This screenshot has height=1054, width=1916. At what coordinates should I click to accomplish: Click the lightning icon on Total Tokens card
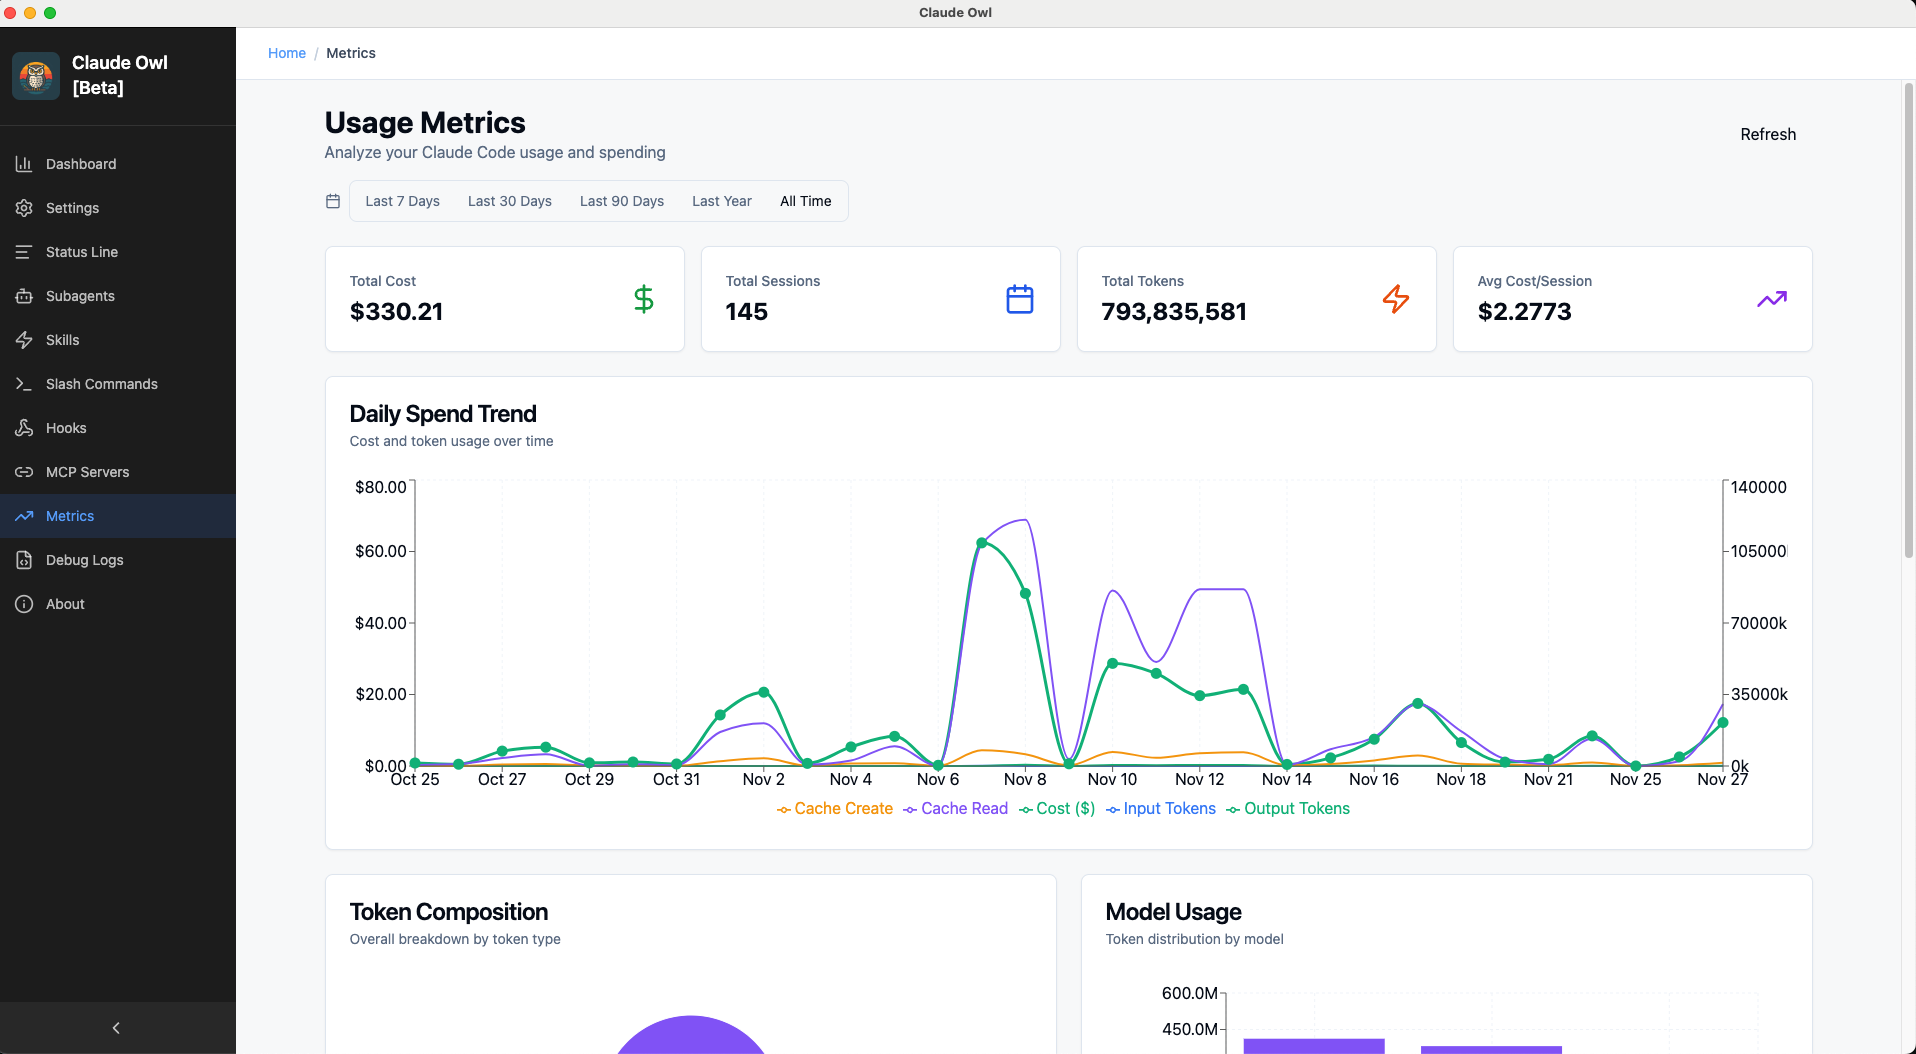click(1396, 299)
